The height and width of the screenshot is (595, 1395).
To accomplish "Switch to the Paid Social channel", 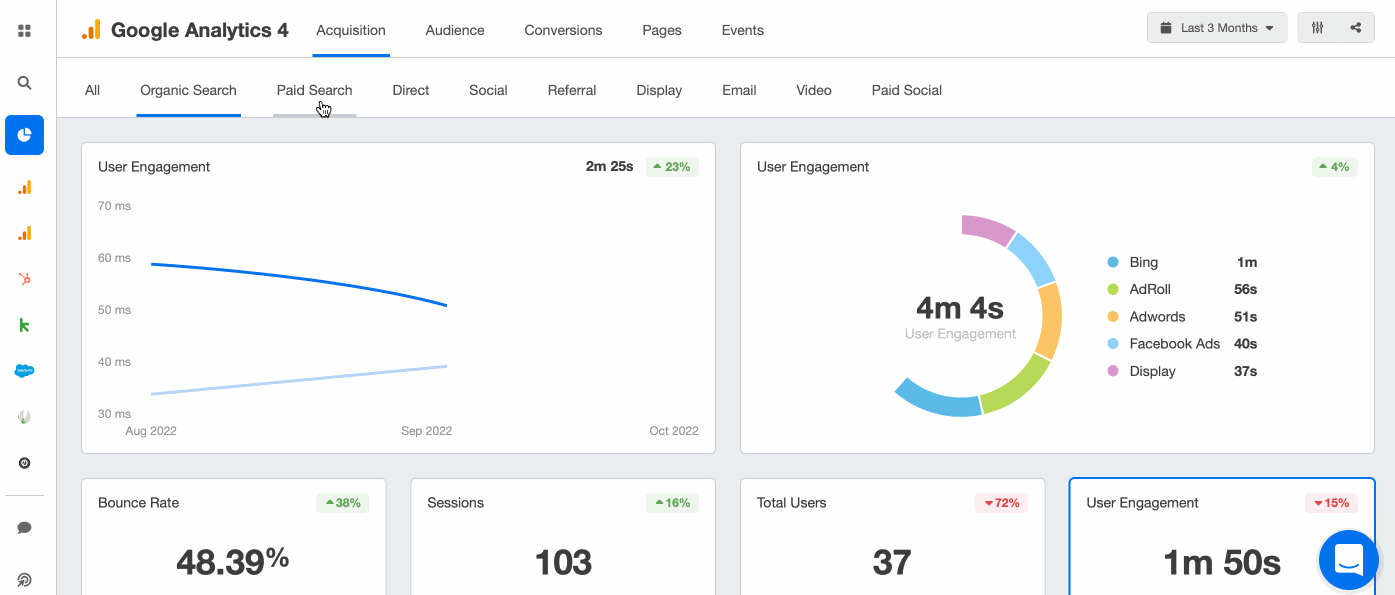I will [x=906, y=90].
